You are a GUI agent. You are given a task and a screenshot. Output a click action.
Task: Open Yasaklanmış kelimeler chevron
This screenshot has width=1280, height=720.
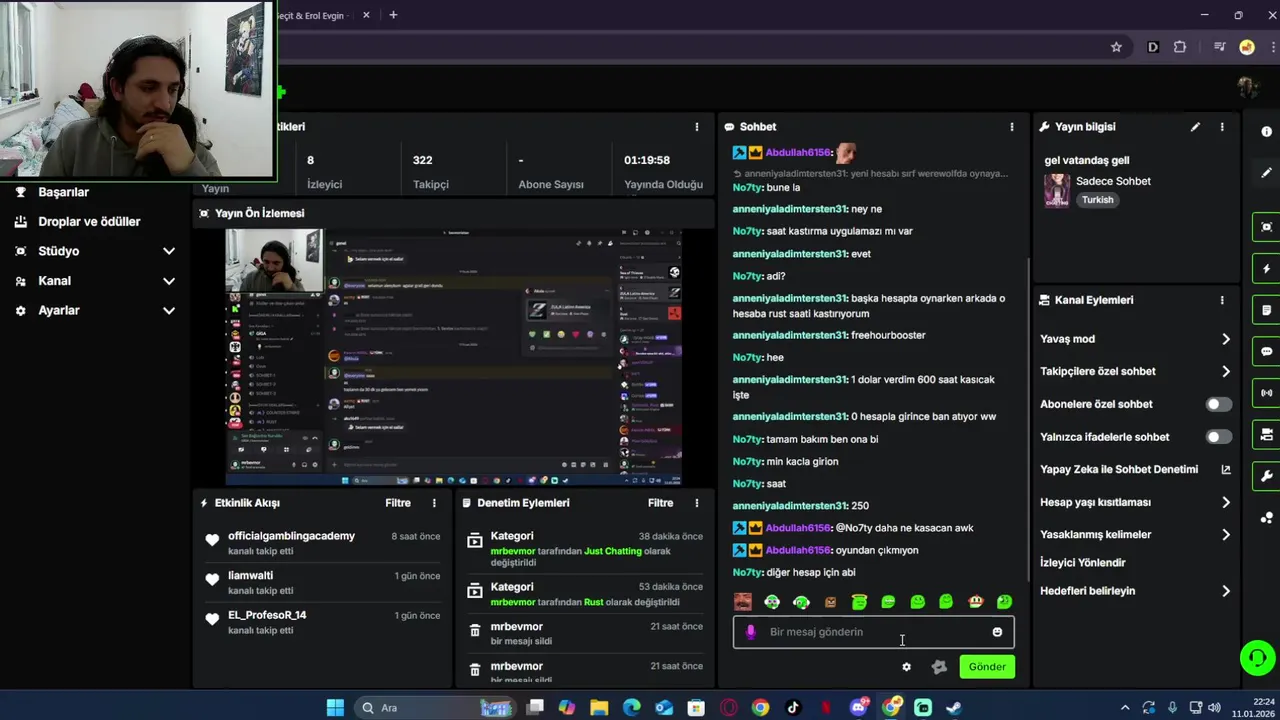pos(1226,534)
